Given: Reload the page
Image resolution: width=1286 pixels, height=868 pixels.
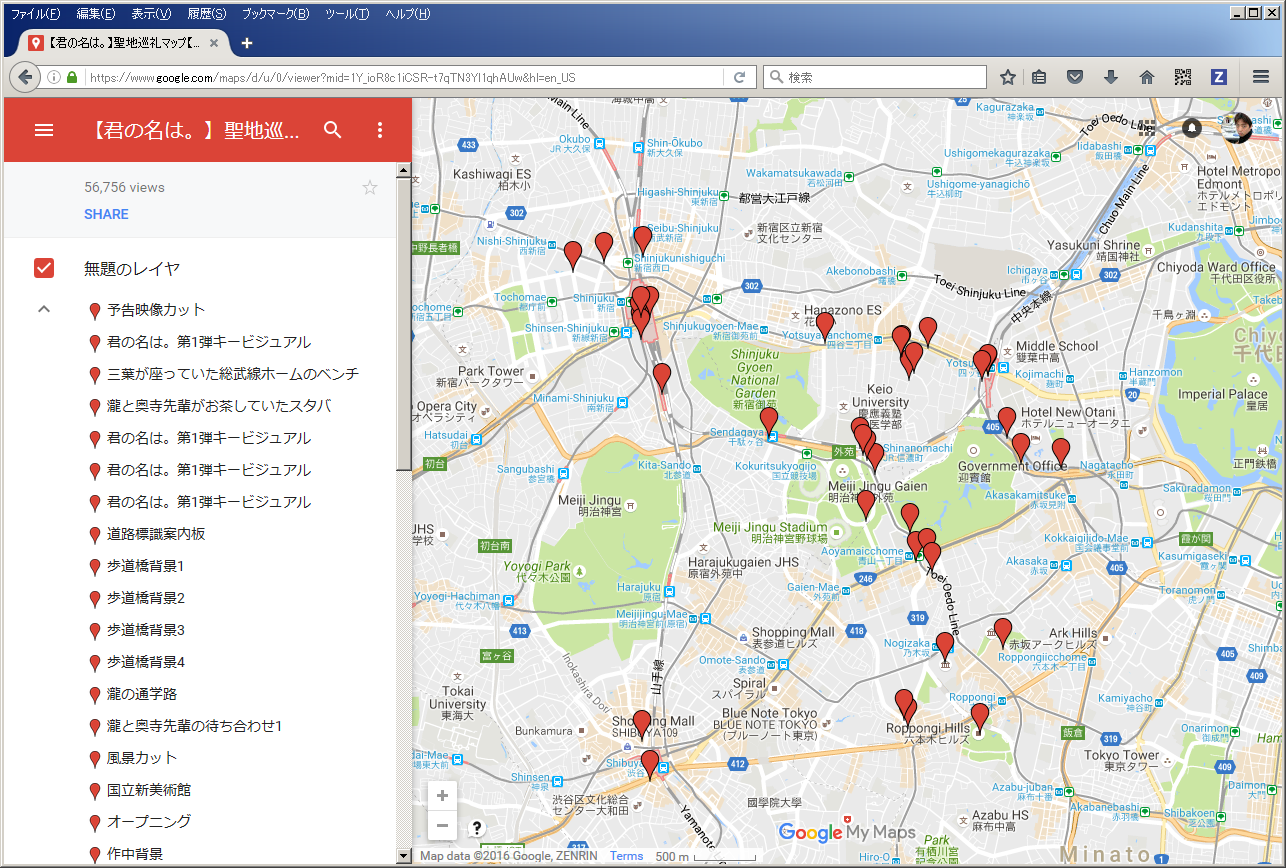Looking at the screenshot, I should coord(739,77).
